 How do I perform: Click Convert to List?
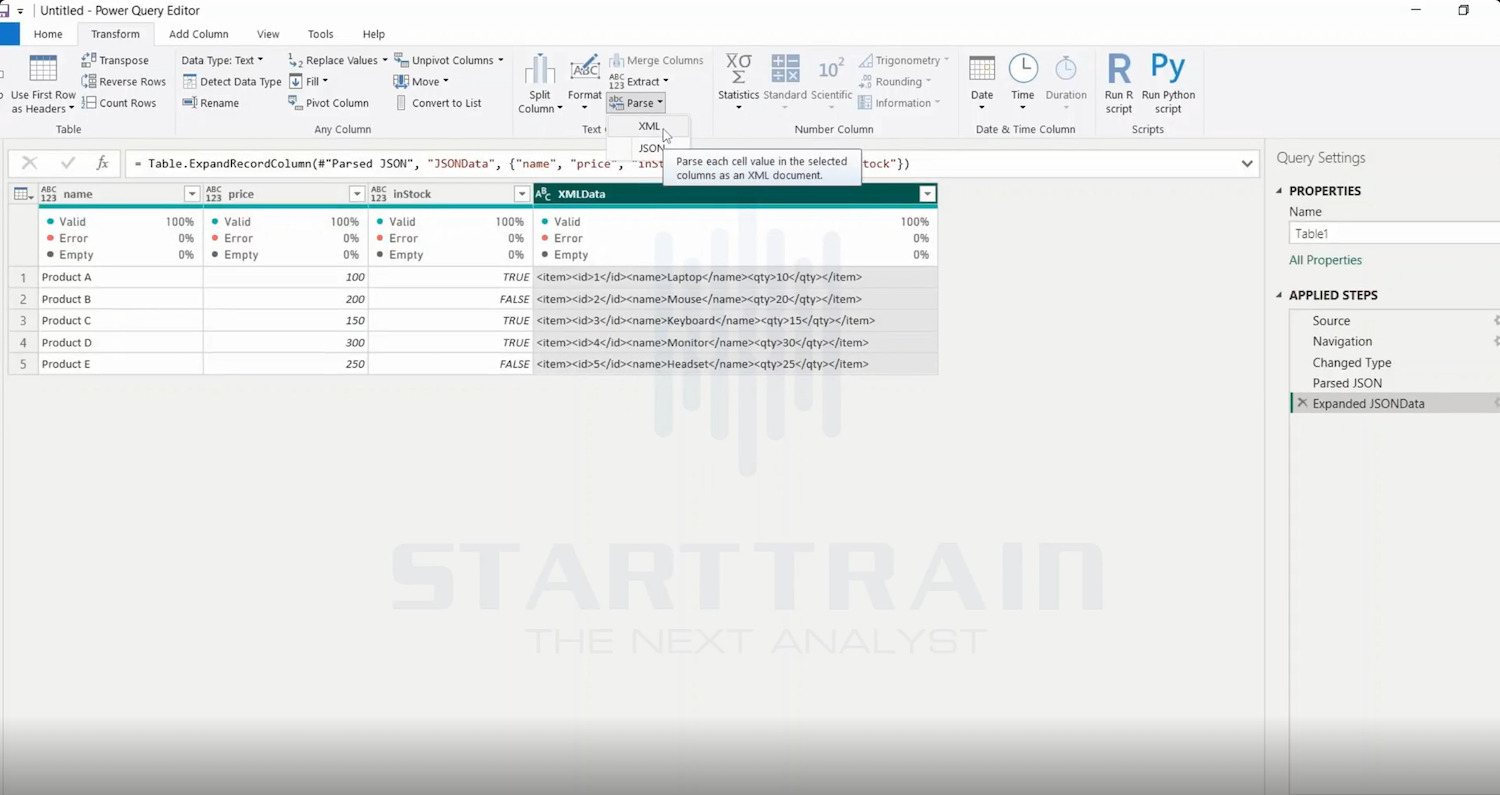click(438, 103)
